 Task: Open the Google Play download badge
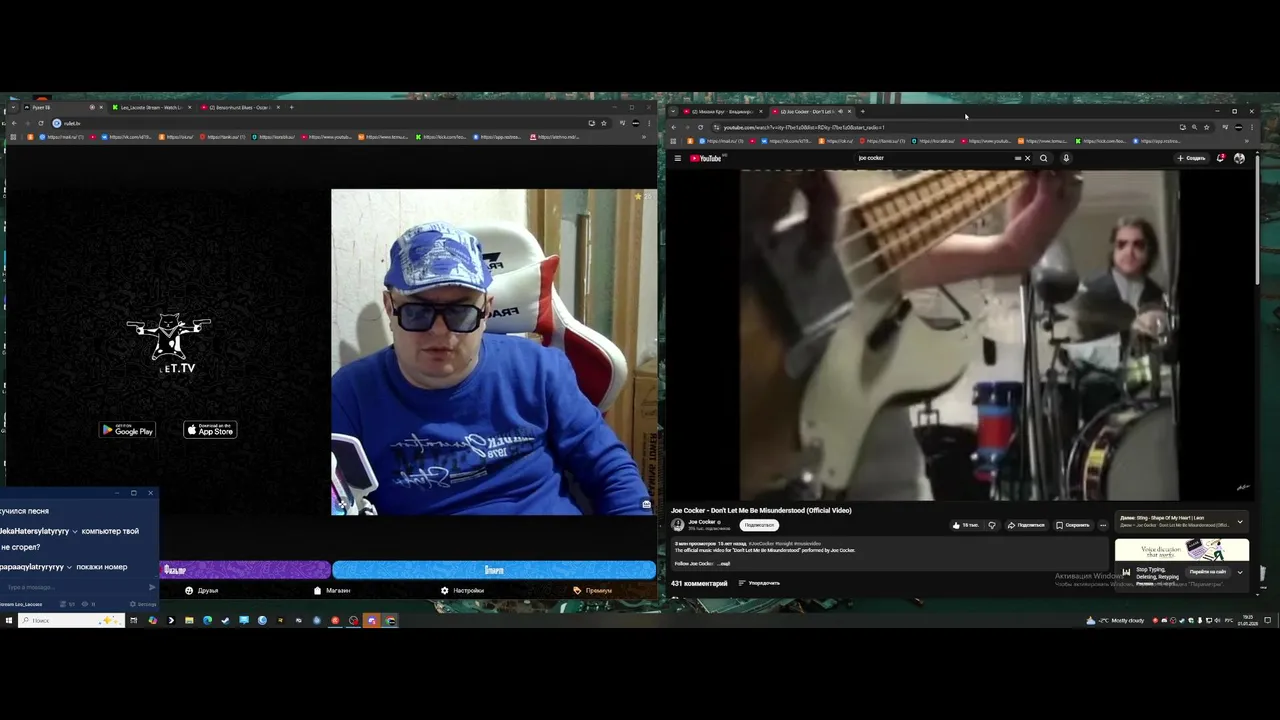point(127,430)
